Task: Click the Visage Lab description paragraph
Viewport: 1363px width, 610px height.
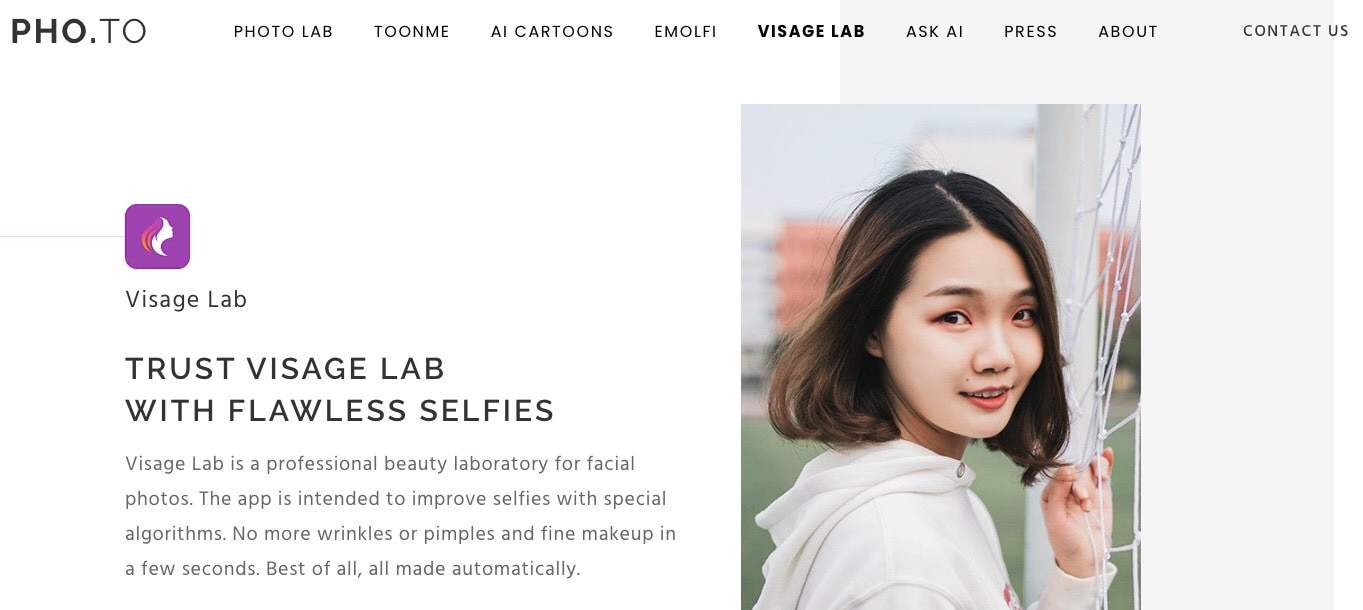Action: pyautogui.click(x=400, y=516)
